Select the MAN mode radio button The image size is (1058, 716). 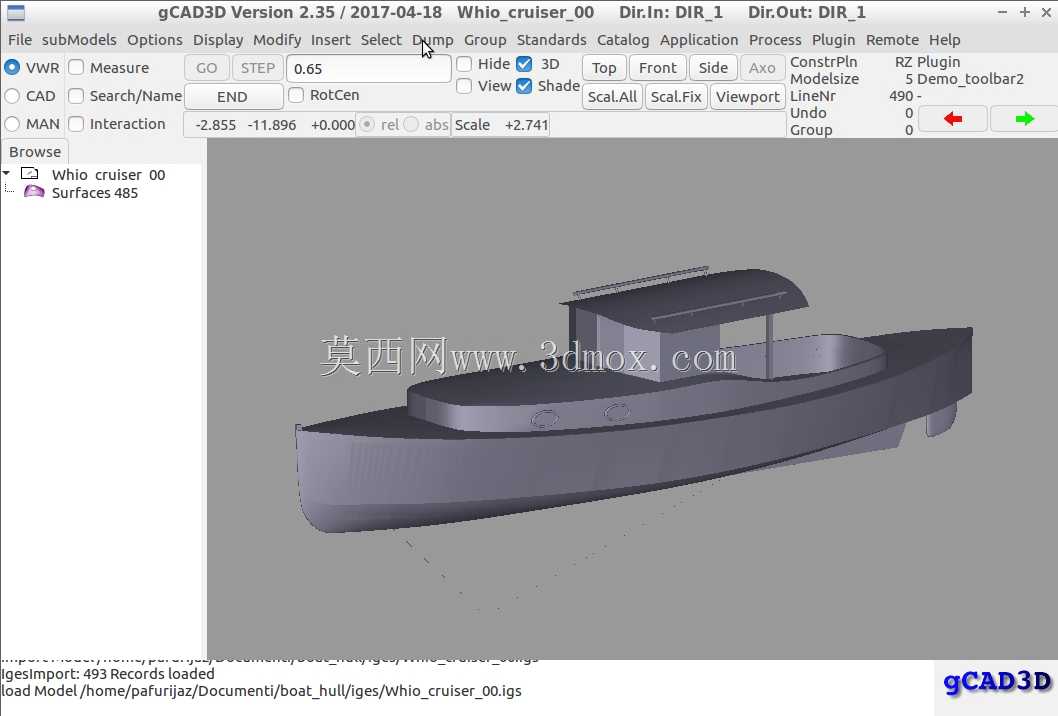[x=12, y=124]
